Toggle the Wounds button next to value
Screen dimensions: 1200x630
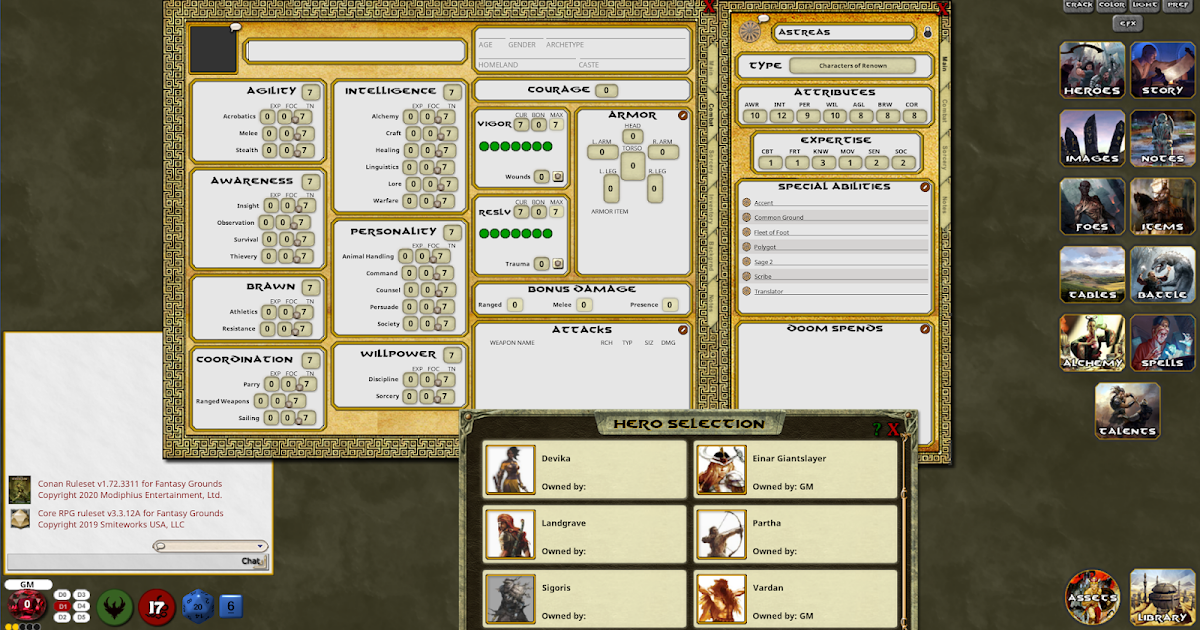[558, 177]
